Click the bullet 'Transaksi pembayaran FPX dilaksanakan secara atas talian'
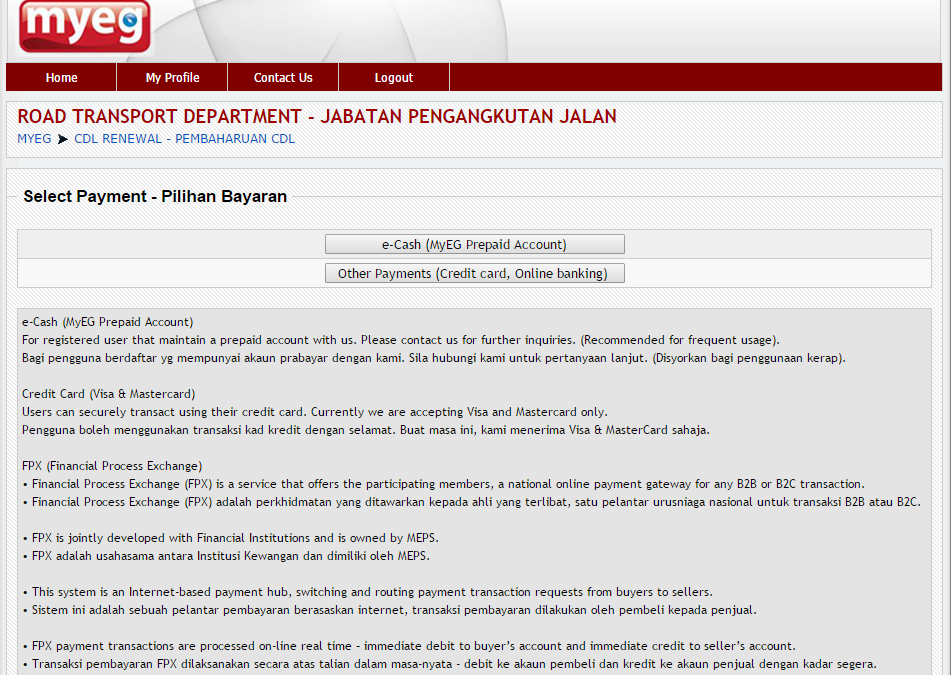The height and width of the screenshot is (675, 951). pyautogui.click(x=449, y=664)
